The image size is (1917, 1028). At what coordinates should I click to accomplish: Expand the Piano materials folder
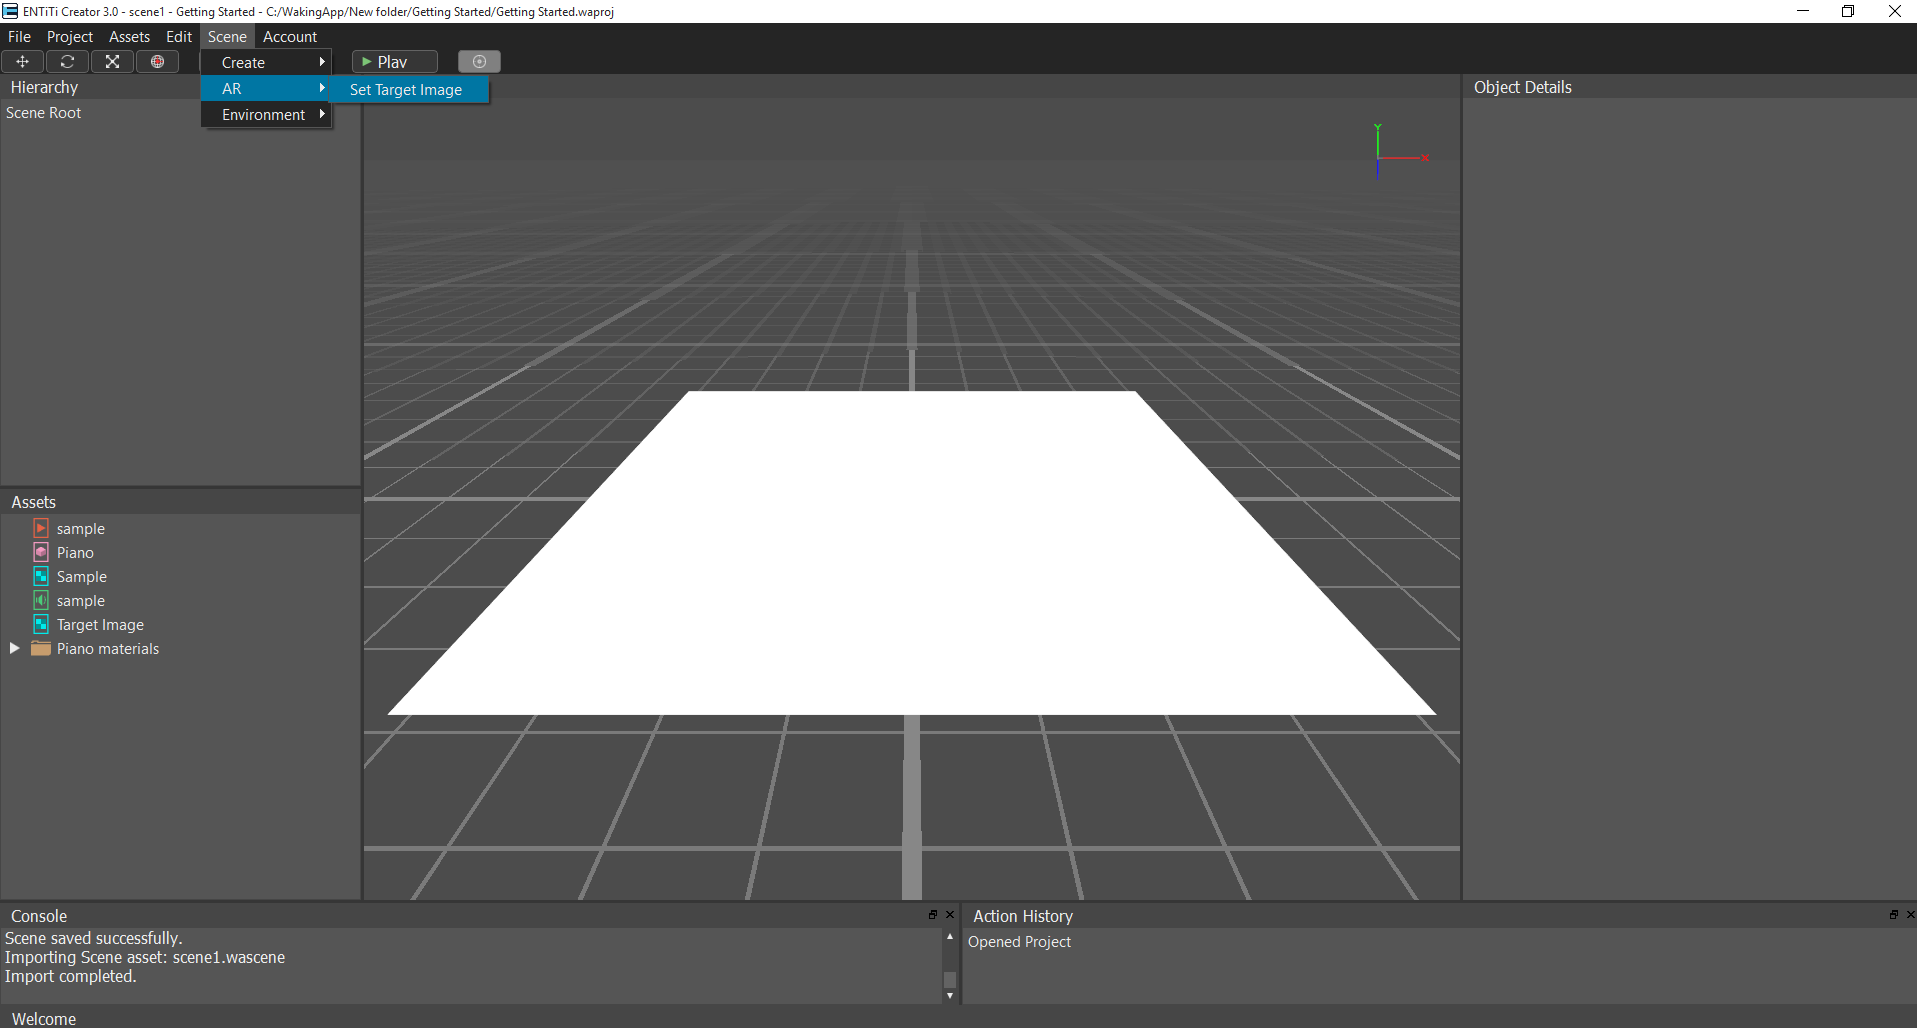14,648
